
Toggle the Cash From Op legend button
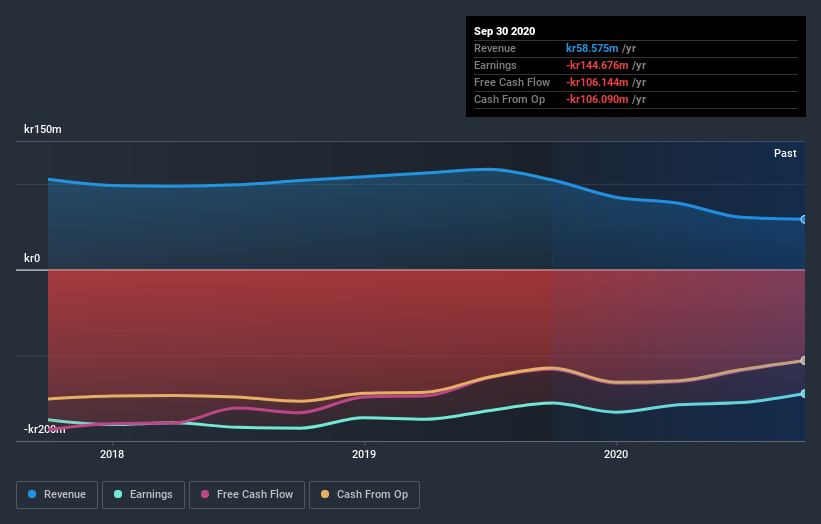(x=364, y=495)
